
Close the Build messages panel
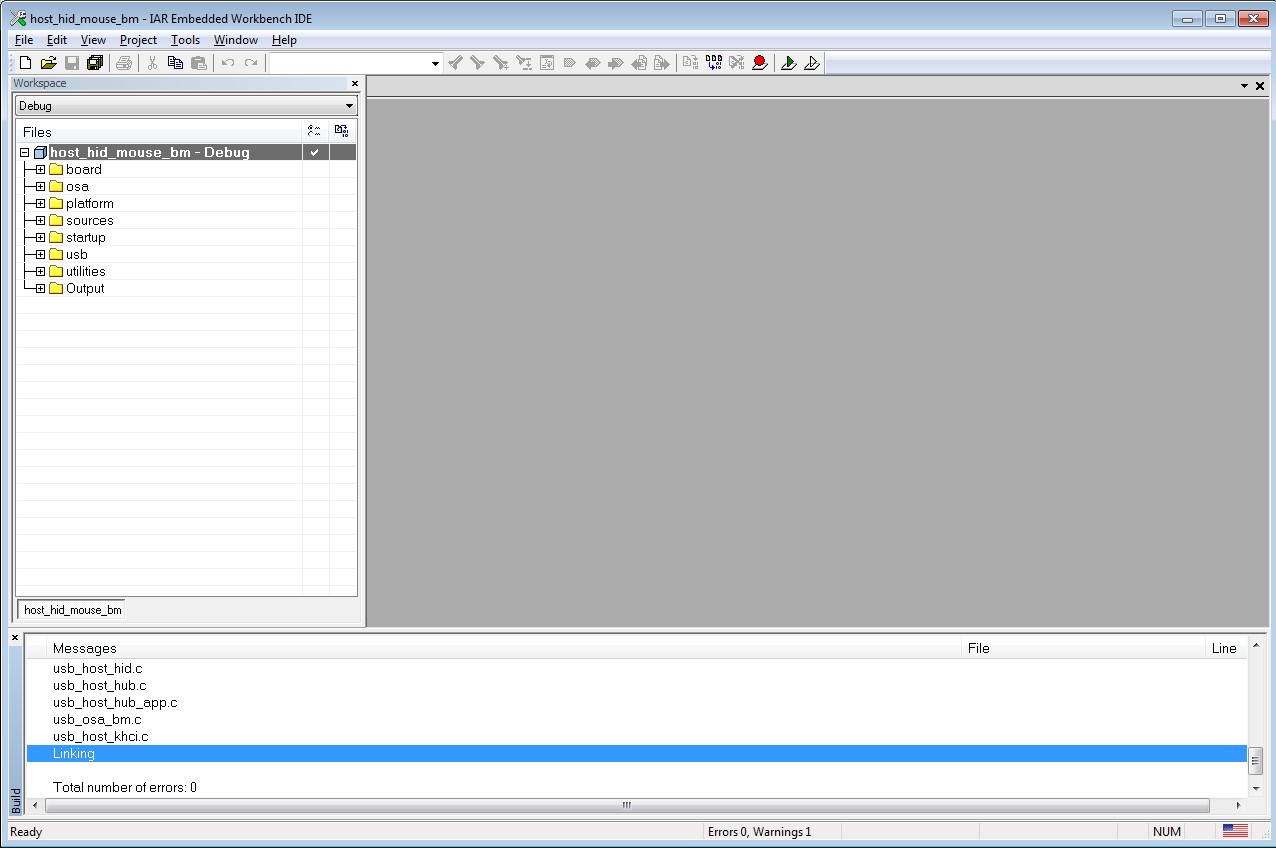pyautogui.click(x=15, y=637)
